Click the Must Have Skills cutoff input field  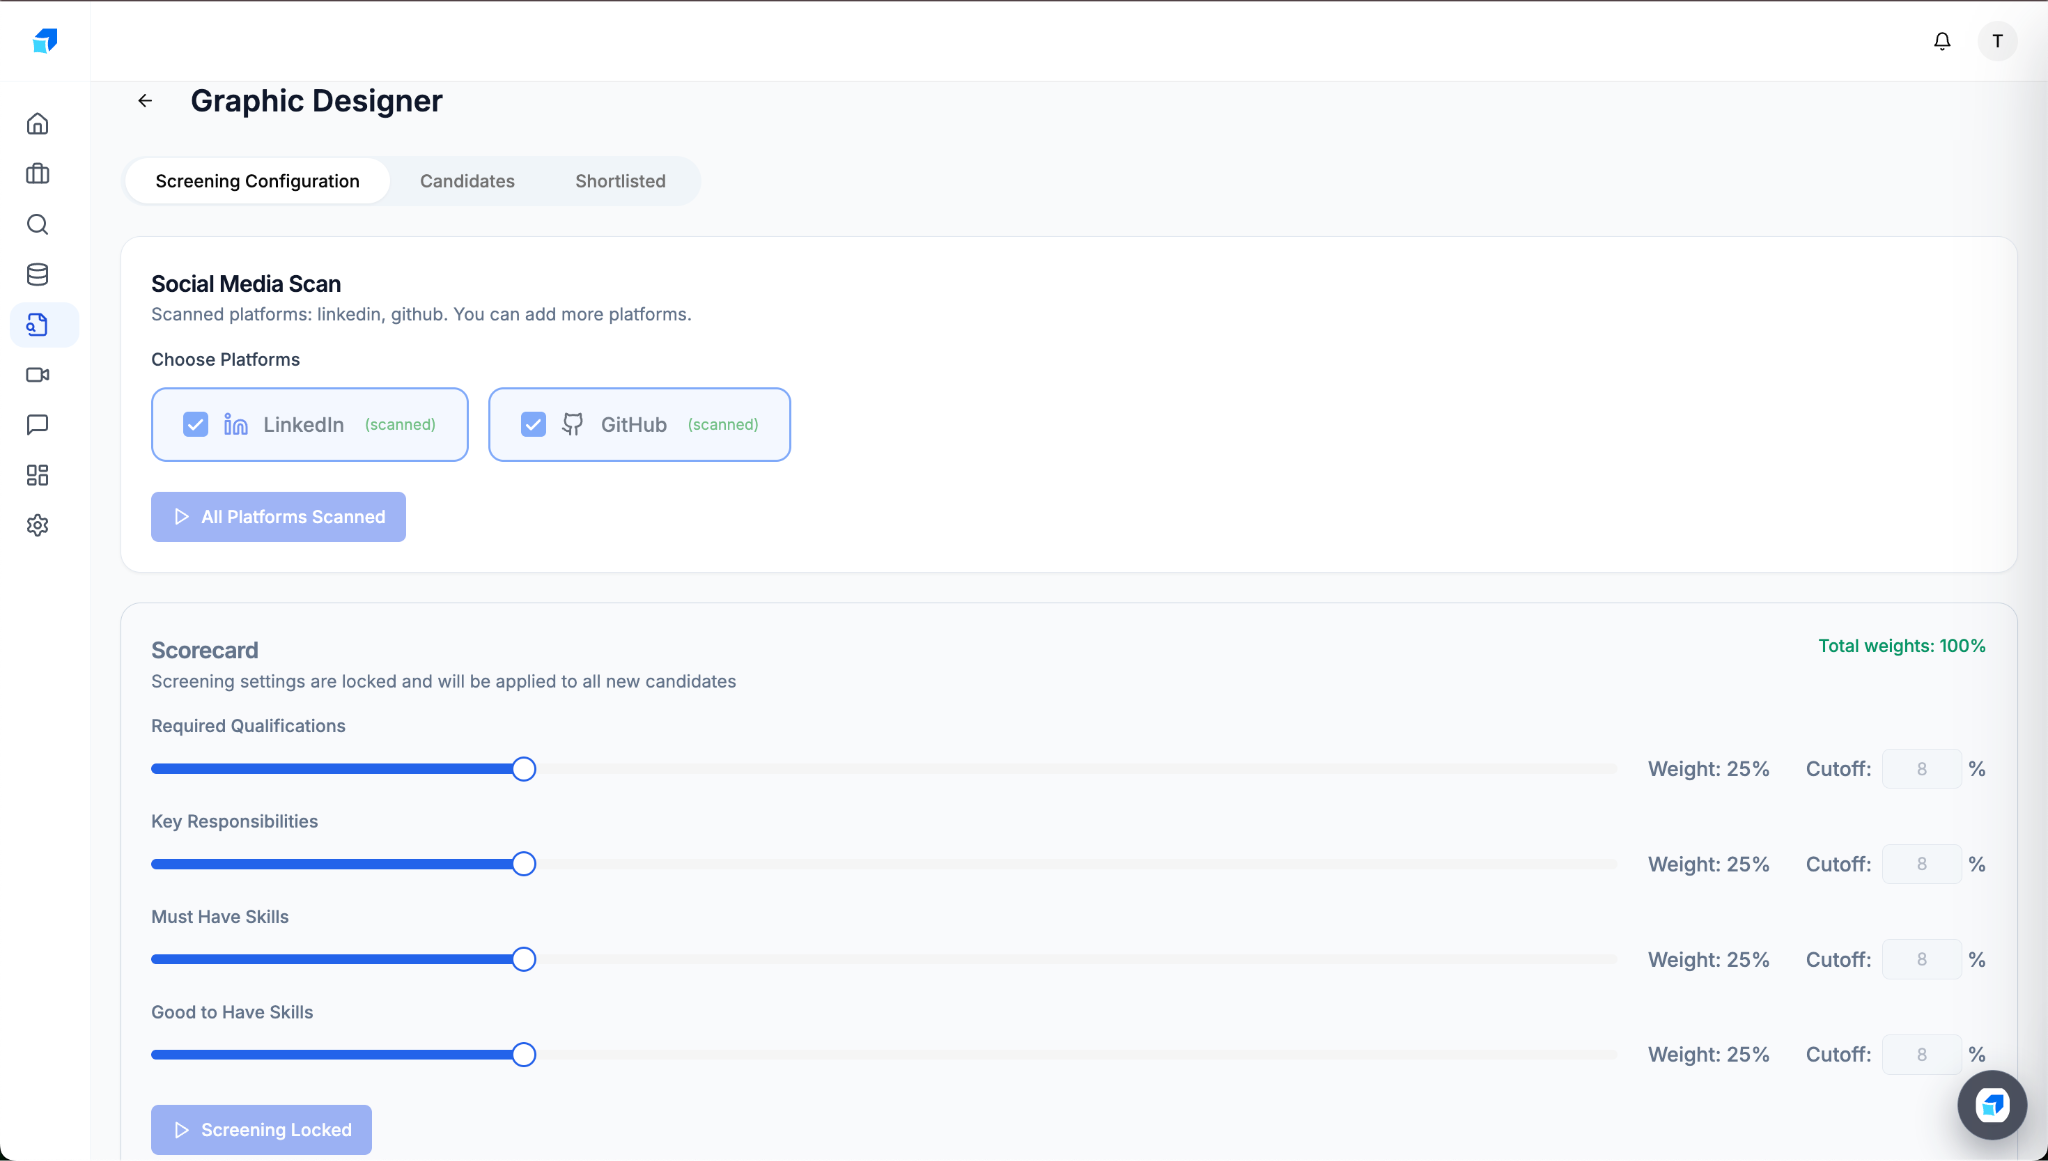point(1921,958)
